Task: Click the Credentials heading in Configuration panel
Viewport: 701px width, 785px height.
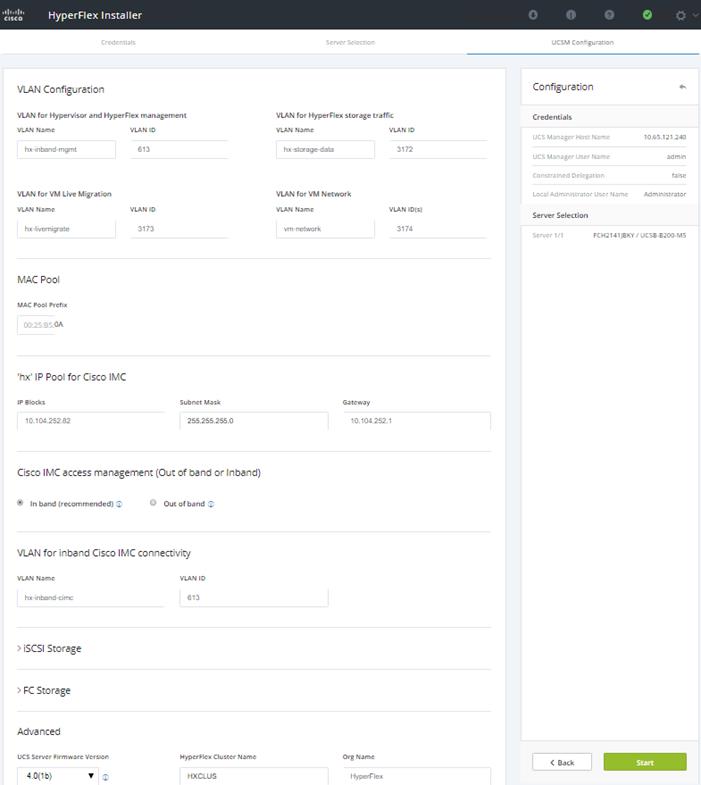Action: [x=552, y=117]
